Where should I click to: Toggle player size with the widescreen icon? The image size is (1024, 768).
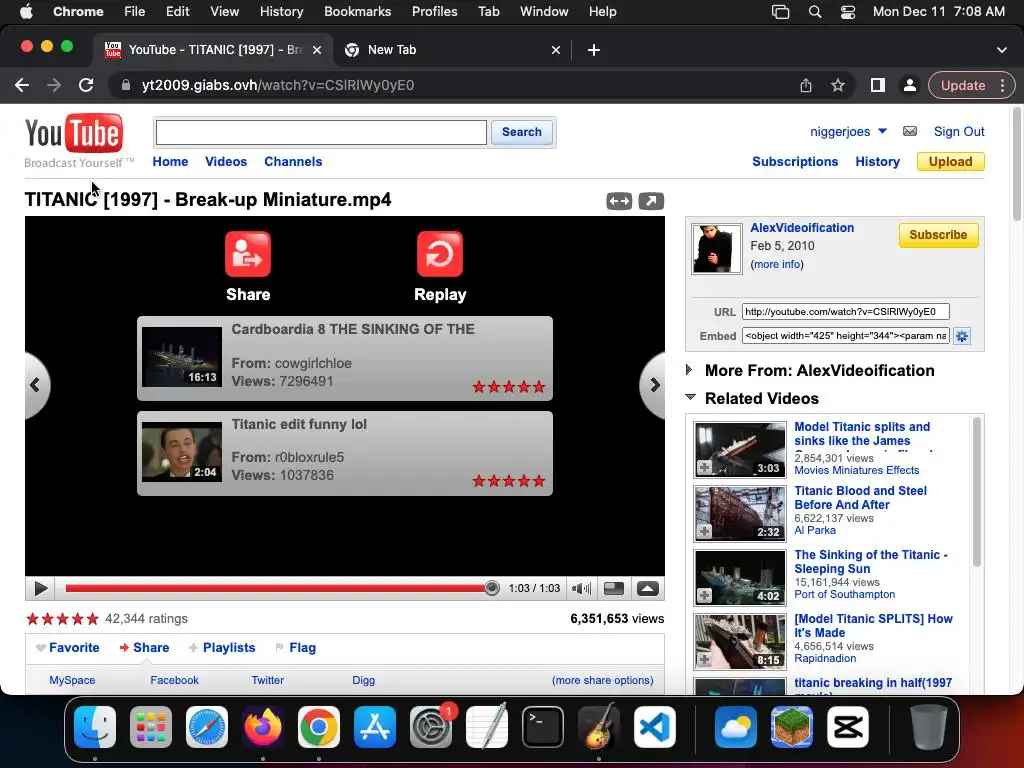tap(614, 588)
